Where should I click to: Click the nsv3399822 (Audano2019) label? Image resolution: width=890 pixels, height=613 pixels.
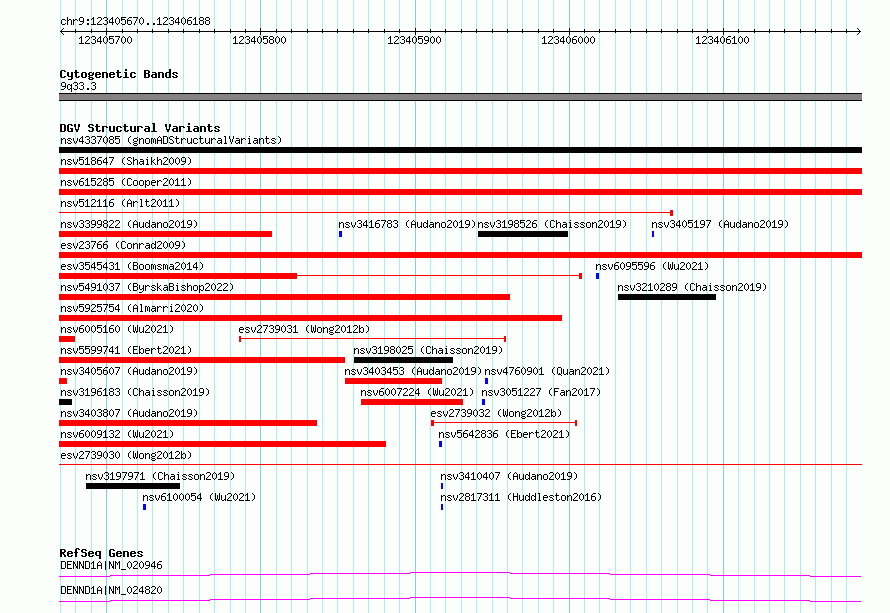coord(129,224)
